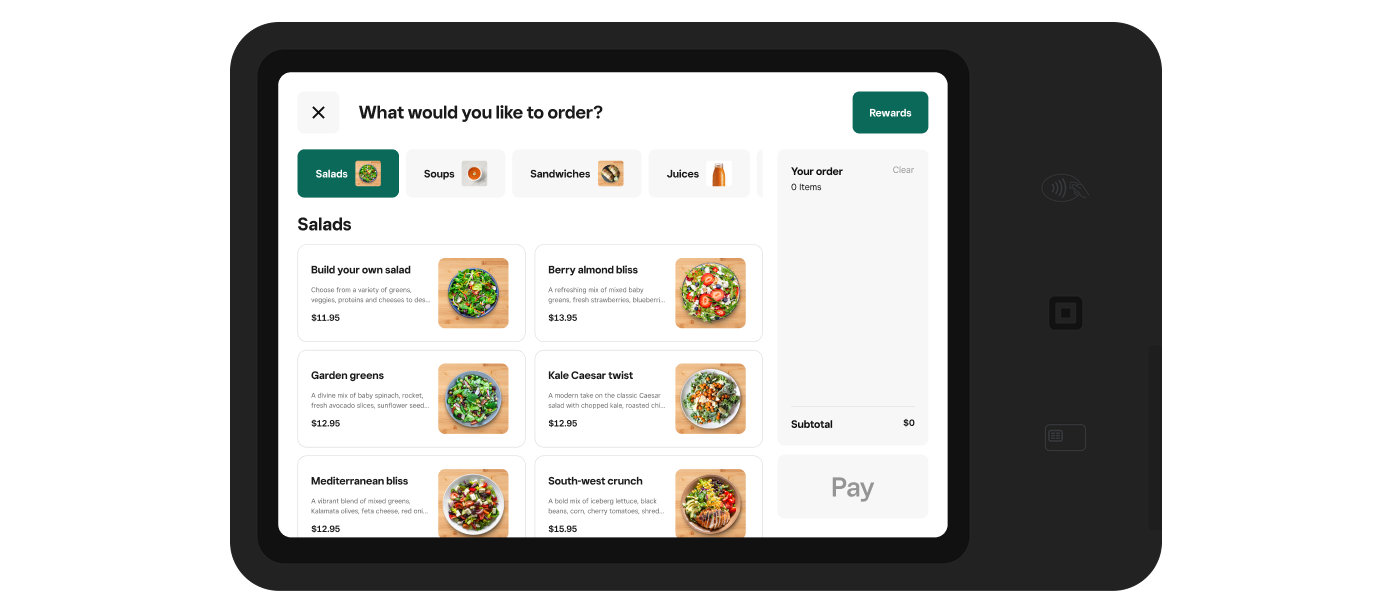Add Garden greens salad to order
Viewport: 1392px width, 614px height.
[411, 399]
